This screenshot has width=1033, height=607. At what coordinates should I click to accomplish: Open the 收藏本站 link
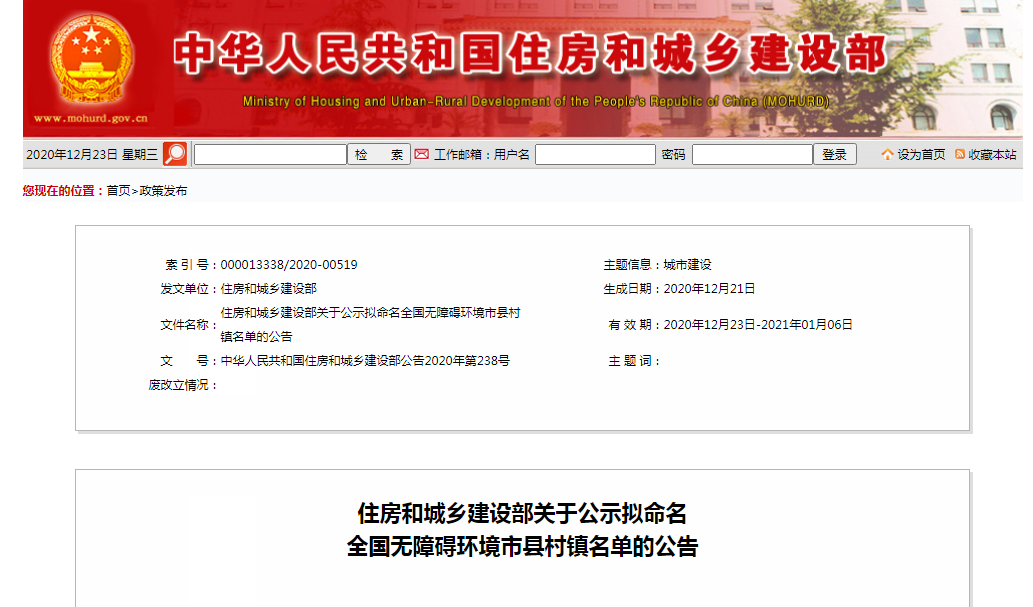tap(992, 154)
